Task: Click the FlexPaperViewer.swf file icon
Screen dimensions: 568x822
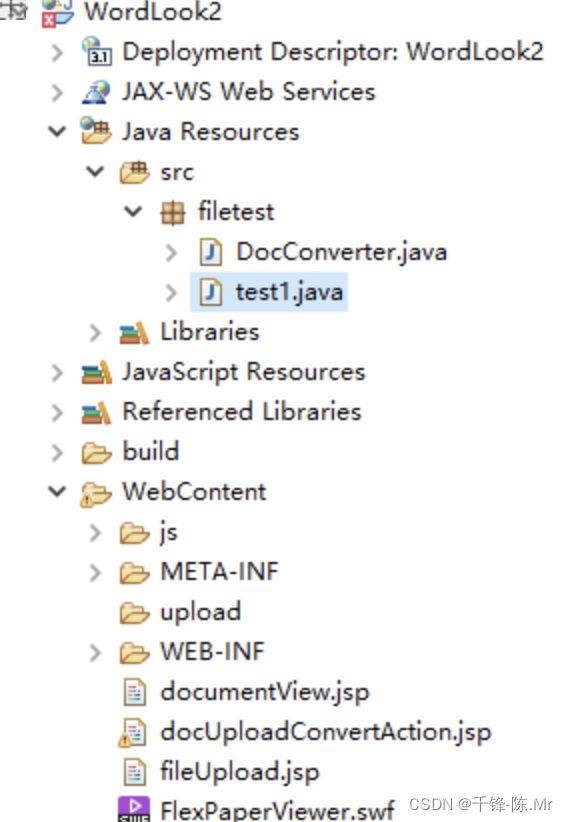Action: click(x=134, y=809)
